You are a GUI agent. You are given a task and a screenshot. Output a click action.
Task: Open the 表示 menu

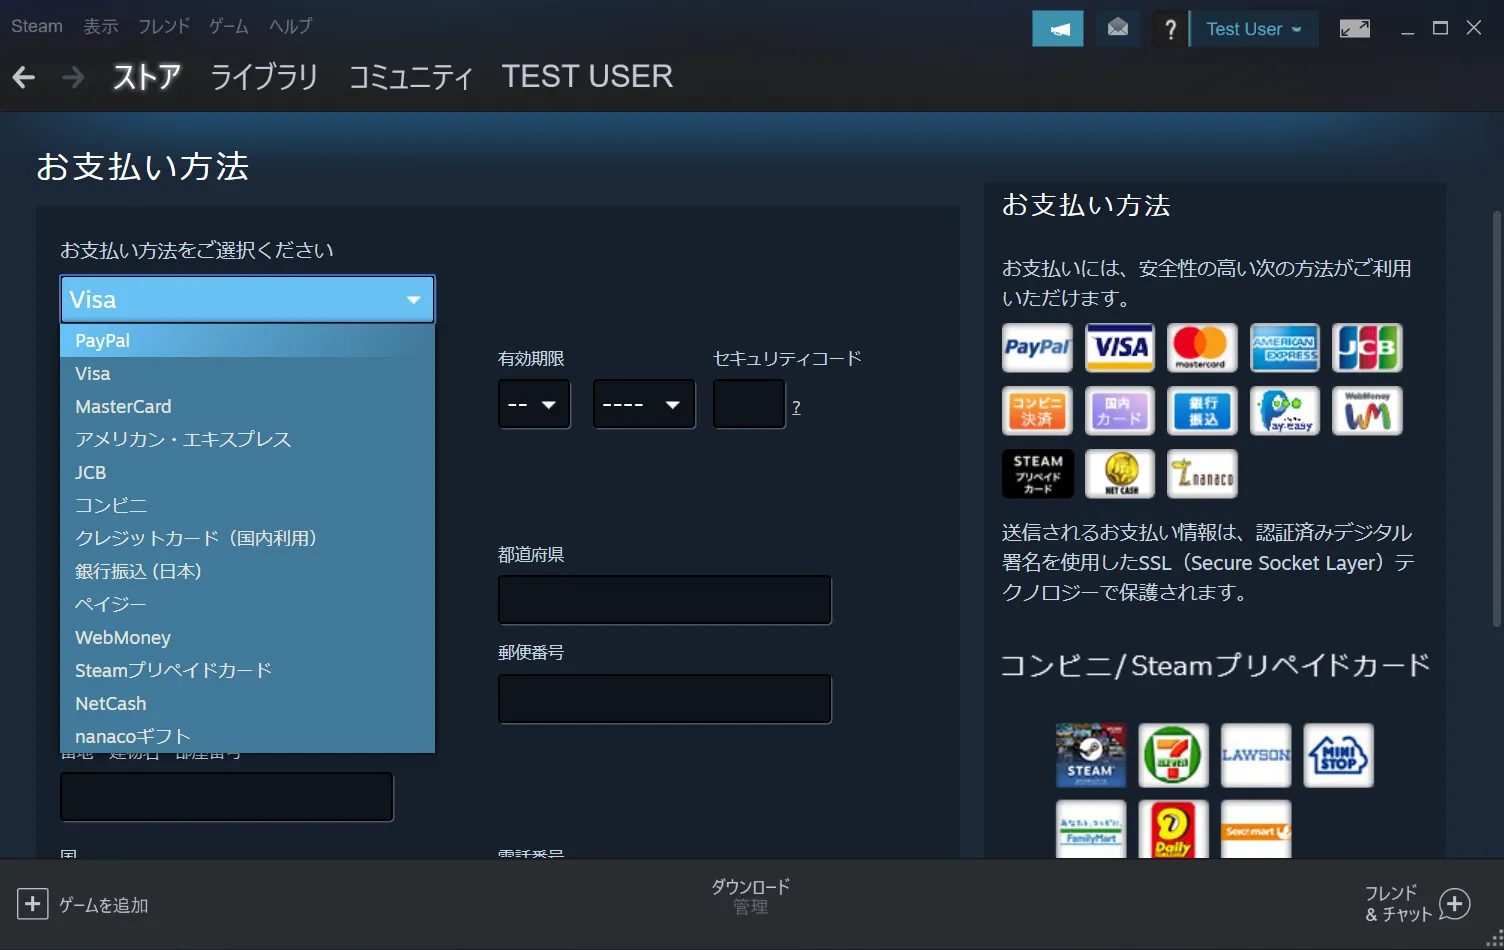[100, 26]
